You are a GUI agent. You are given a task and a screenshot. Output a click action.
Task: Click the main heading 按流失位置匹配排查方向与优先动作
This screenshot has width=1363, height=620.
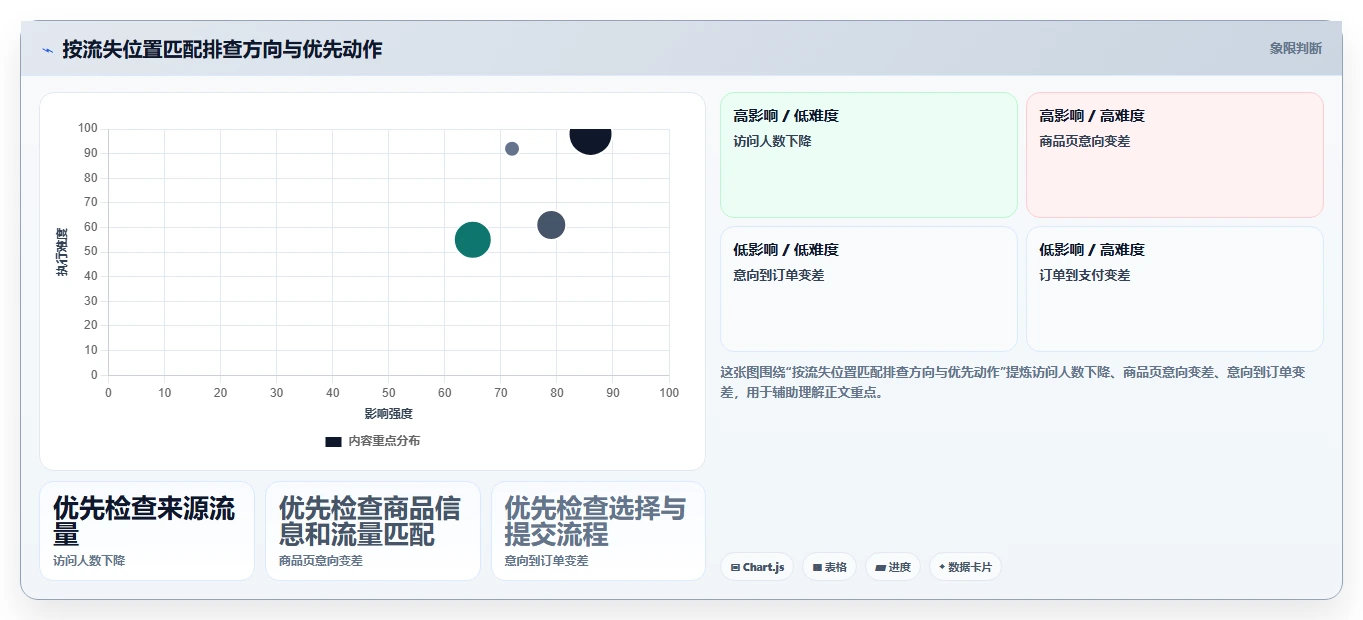[222, 49]
